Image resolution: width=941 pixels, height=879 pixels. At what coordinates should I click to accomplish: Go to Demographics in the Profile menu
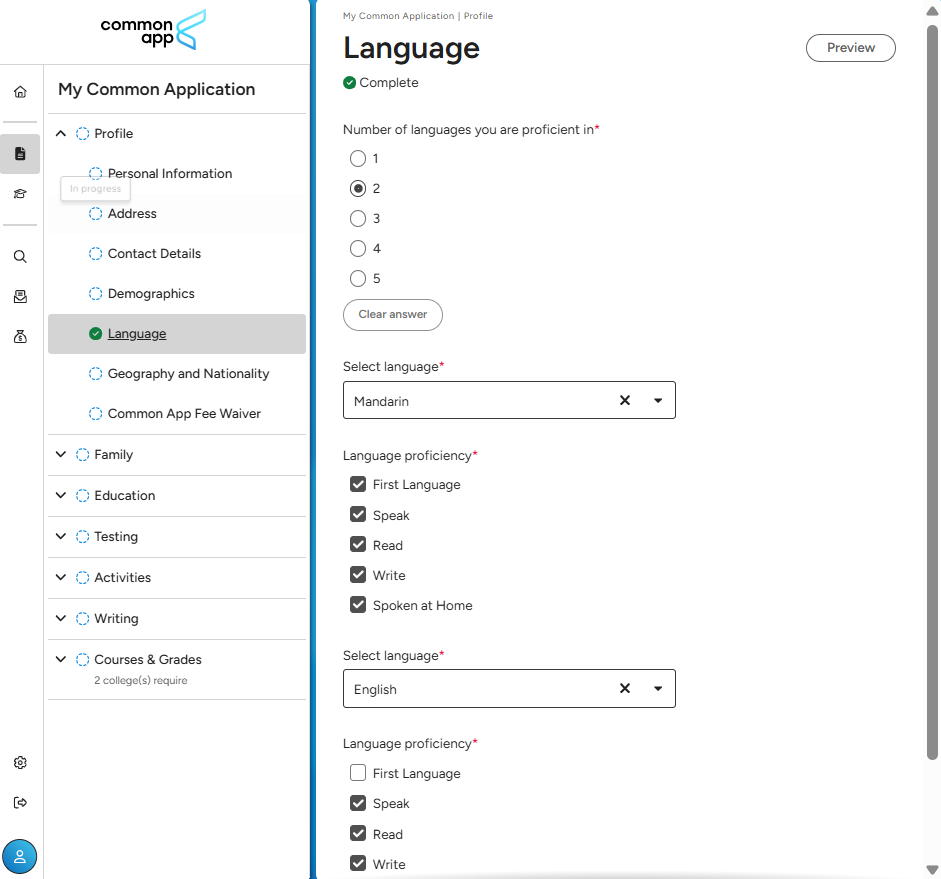[x=151, y=294]
